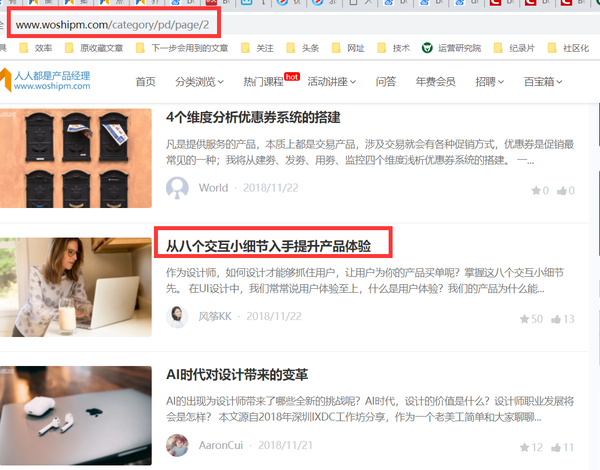Click the address bar URL field
This screenshot has width=600, height=470.
tap(112, 25)
